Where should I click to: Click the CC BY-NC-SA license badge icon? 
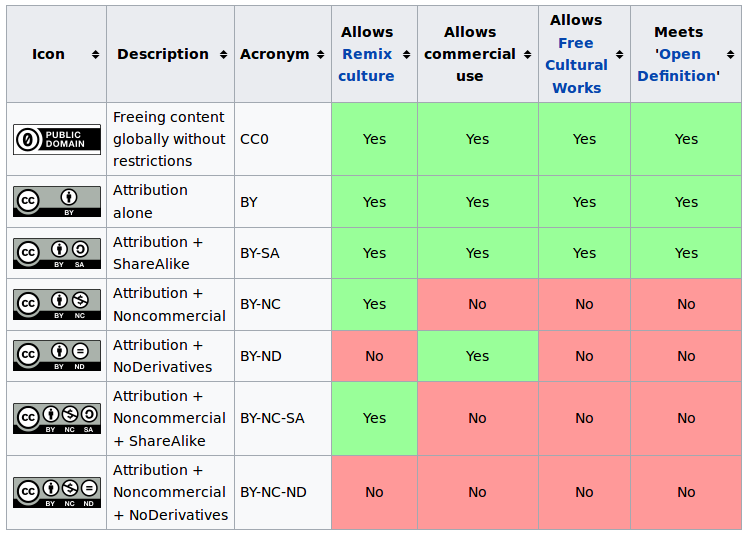tap(57, 418)
